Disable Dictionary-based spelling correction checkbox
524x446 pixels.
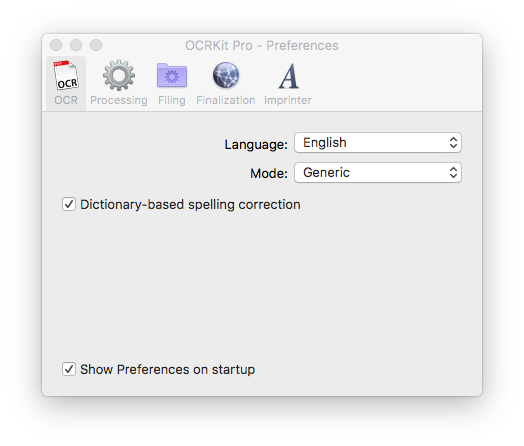69,204
